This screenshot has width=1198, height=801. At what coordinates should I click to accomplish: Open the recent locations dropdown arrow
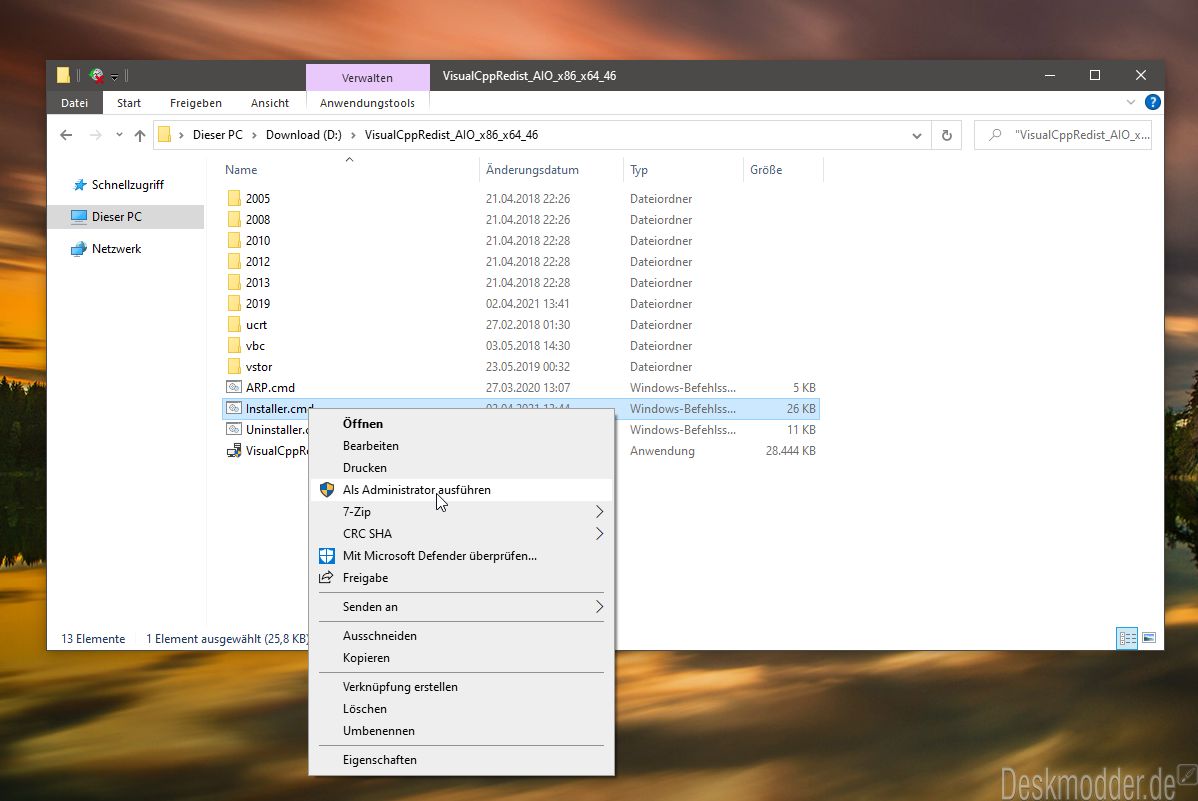pos(119,135)
